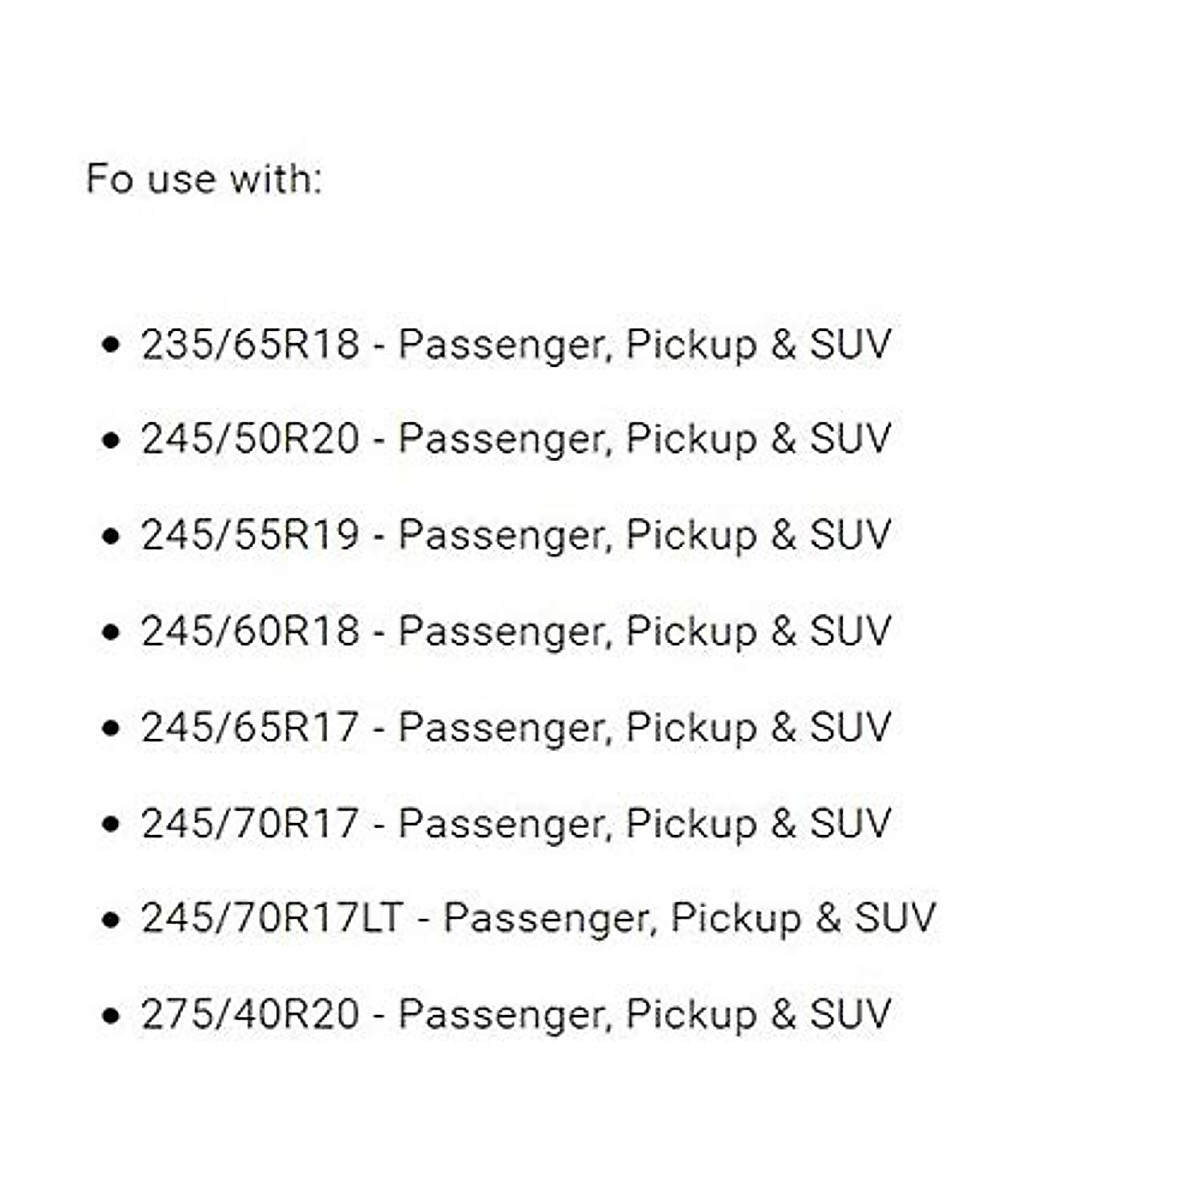Click the 245/60R18 tire size entry

coord(250,632)
